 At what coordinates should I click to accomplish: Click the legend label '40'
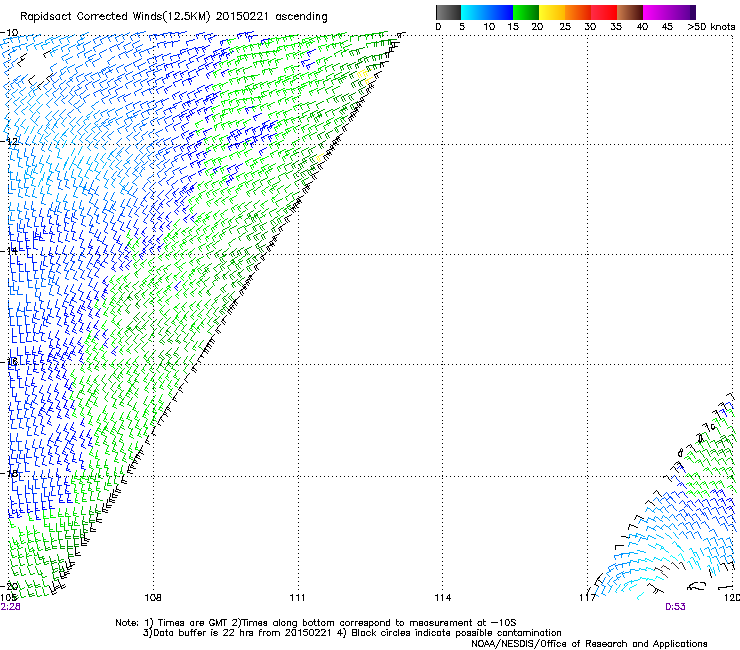(642, 27)
